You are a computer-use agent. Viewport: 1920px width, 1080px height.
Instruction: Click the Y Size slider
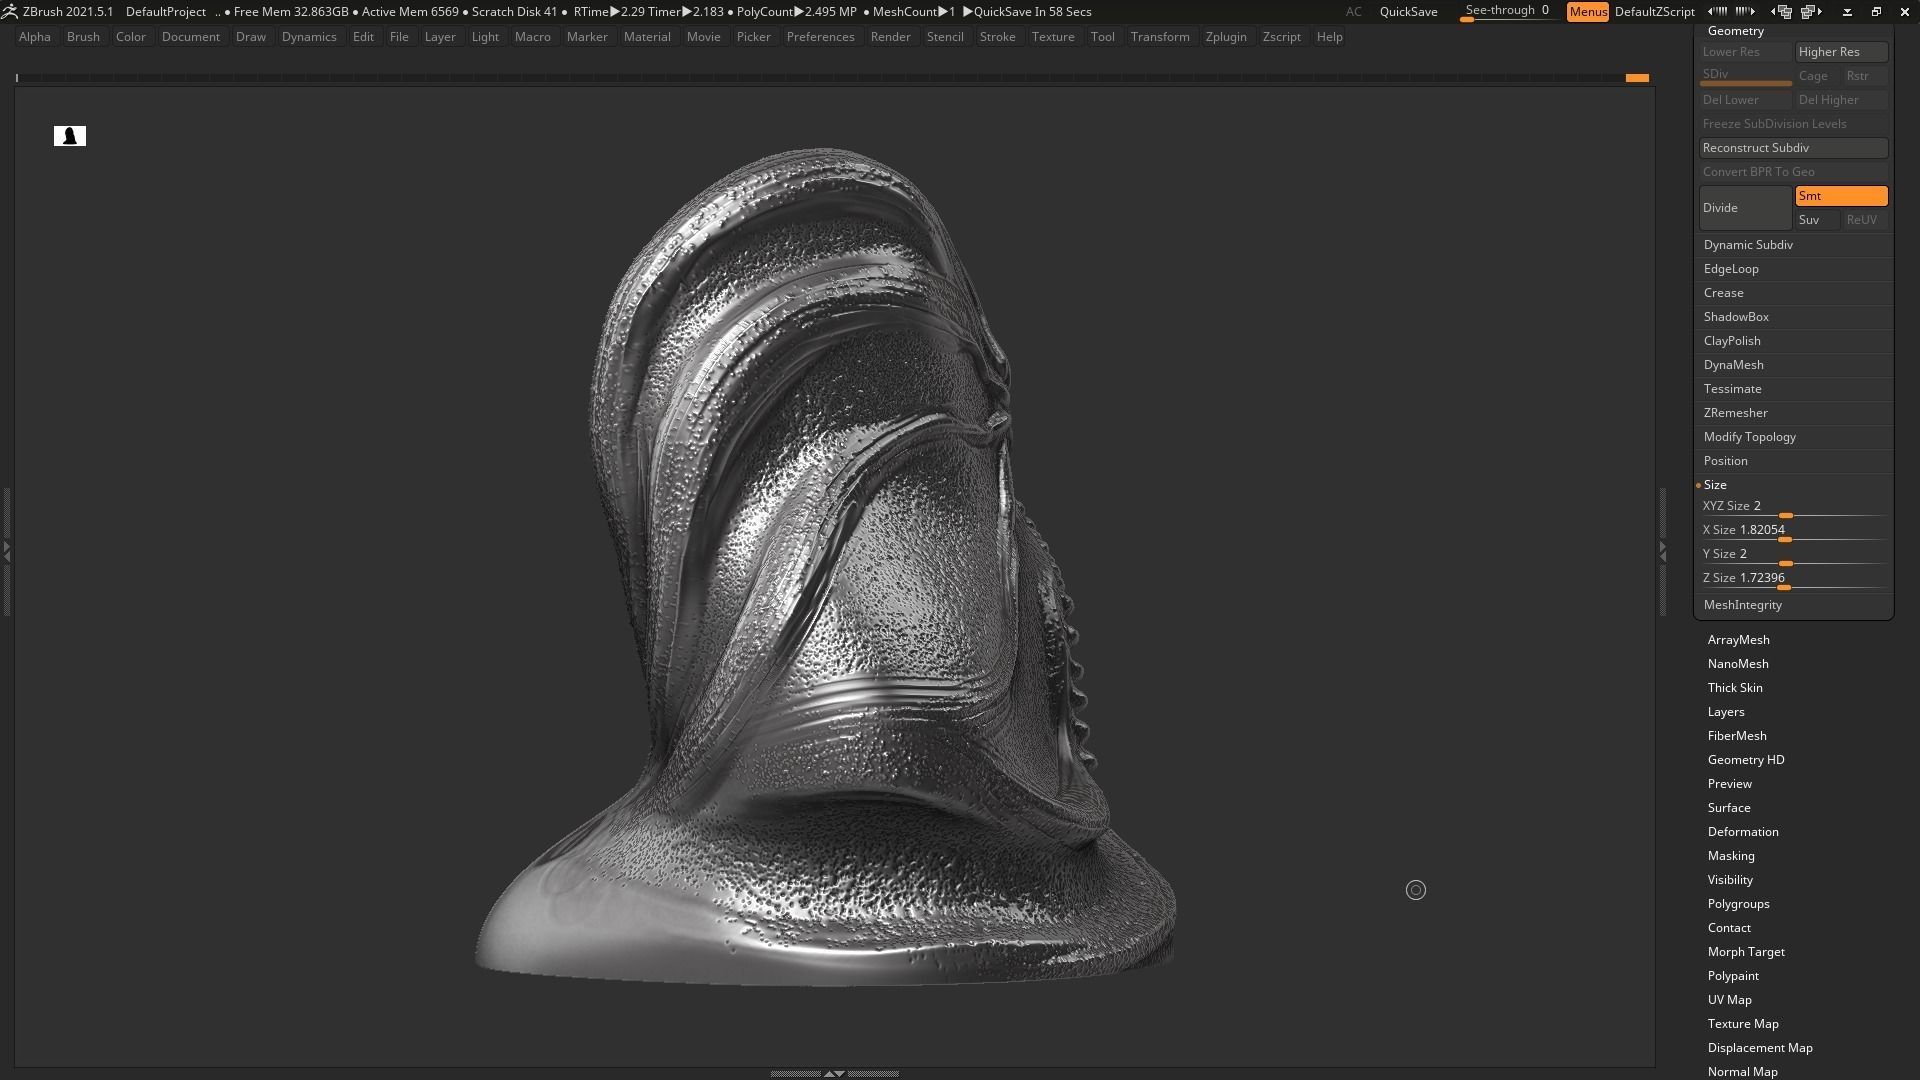1793,555
